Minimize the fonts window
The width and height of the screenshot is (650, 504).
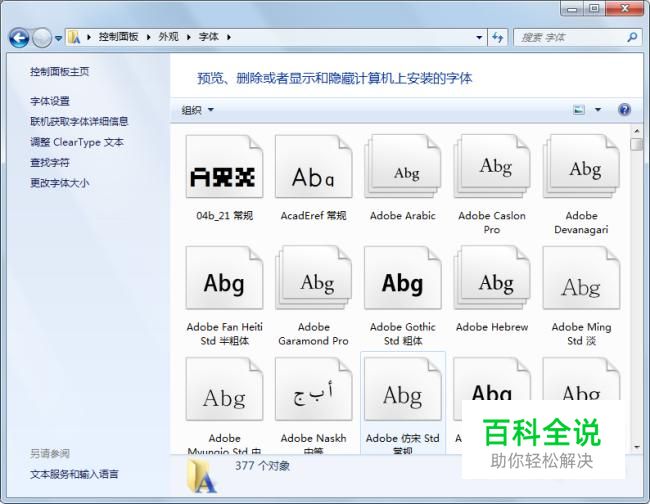[572, 9]
